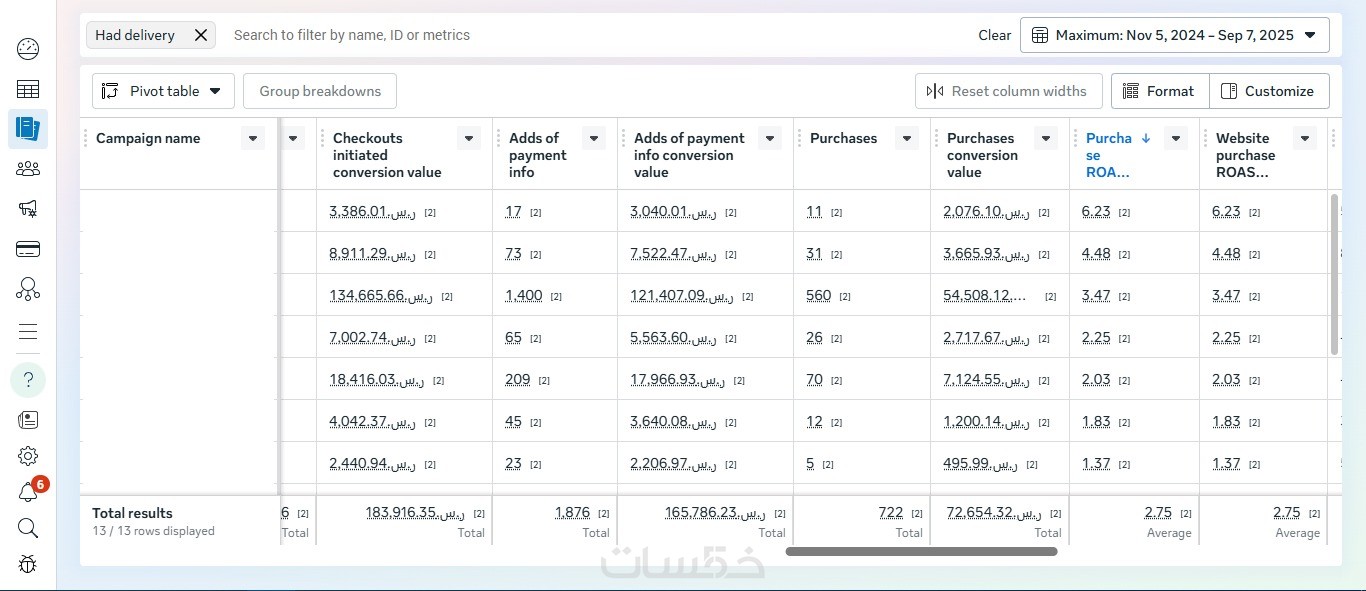
Task: Select the Ads reporting icon in sidebar
Action: click(28, 129)
